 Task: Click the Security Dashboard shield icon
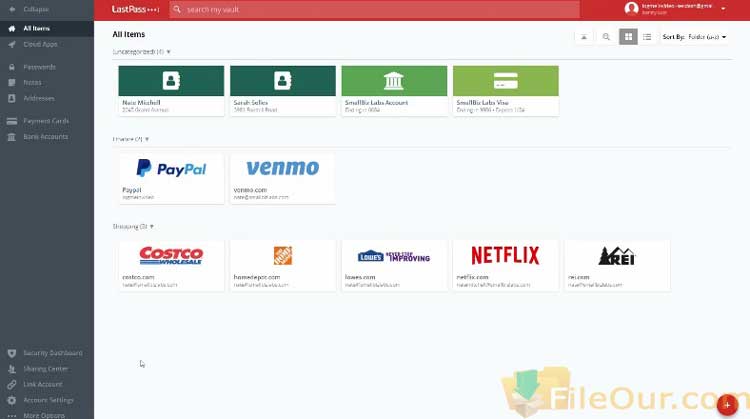[12, 353]
